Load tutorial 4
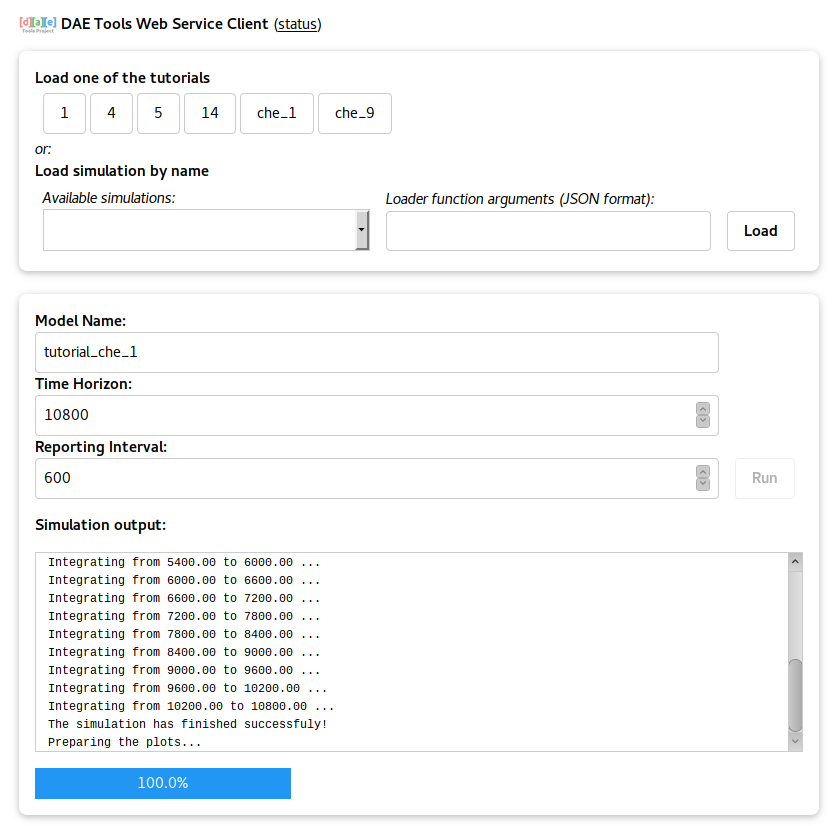Viewport: 836px width, 826px height. [111, 113]
